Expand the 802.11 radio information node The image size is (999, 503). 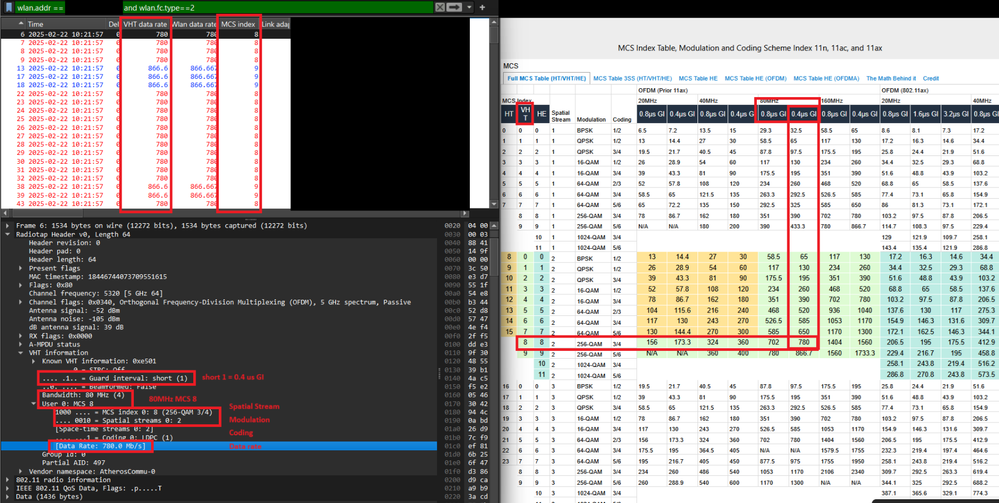[x=7, y=479]
